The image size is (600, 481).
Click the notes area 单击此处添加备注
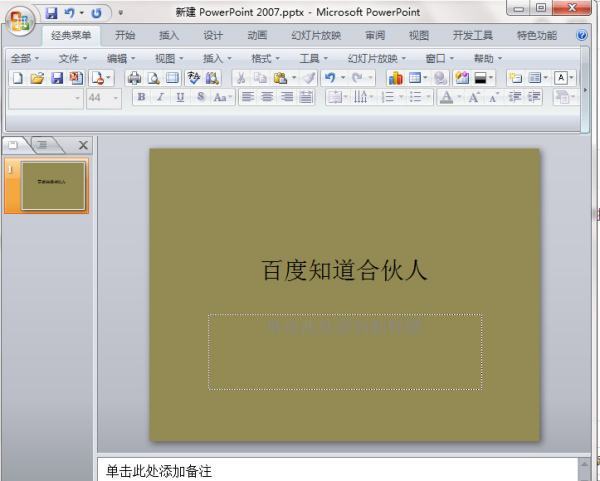tap(158, 471)
